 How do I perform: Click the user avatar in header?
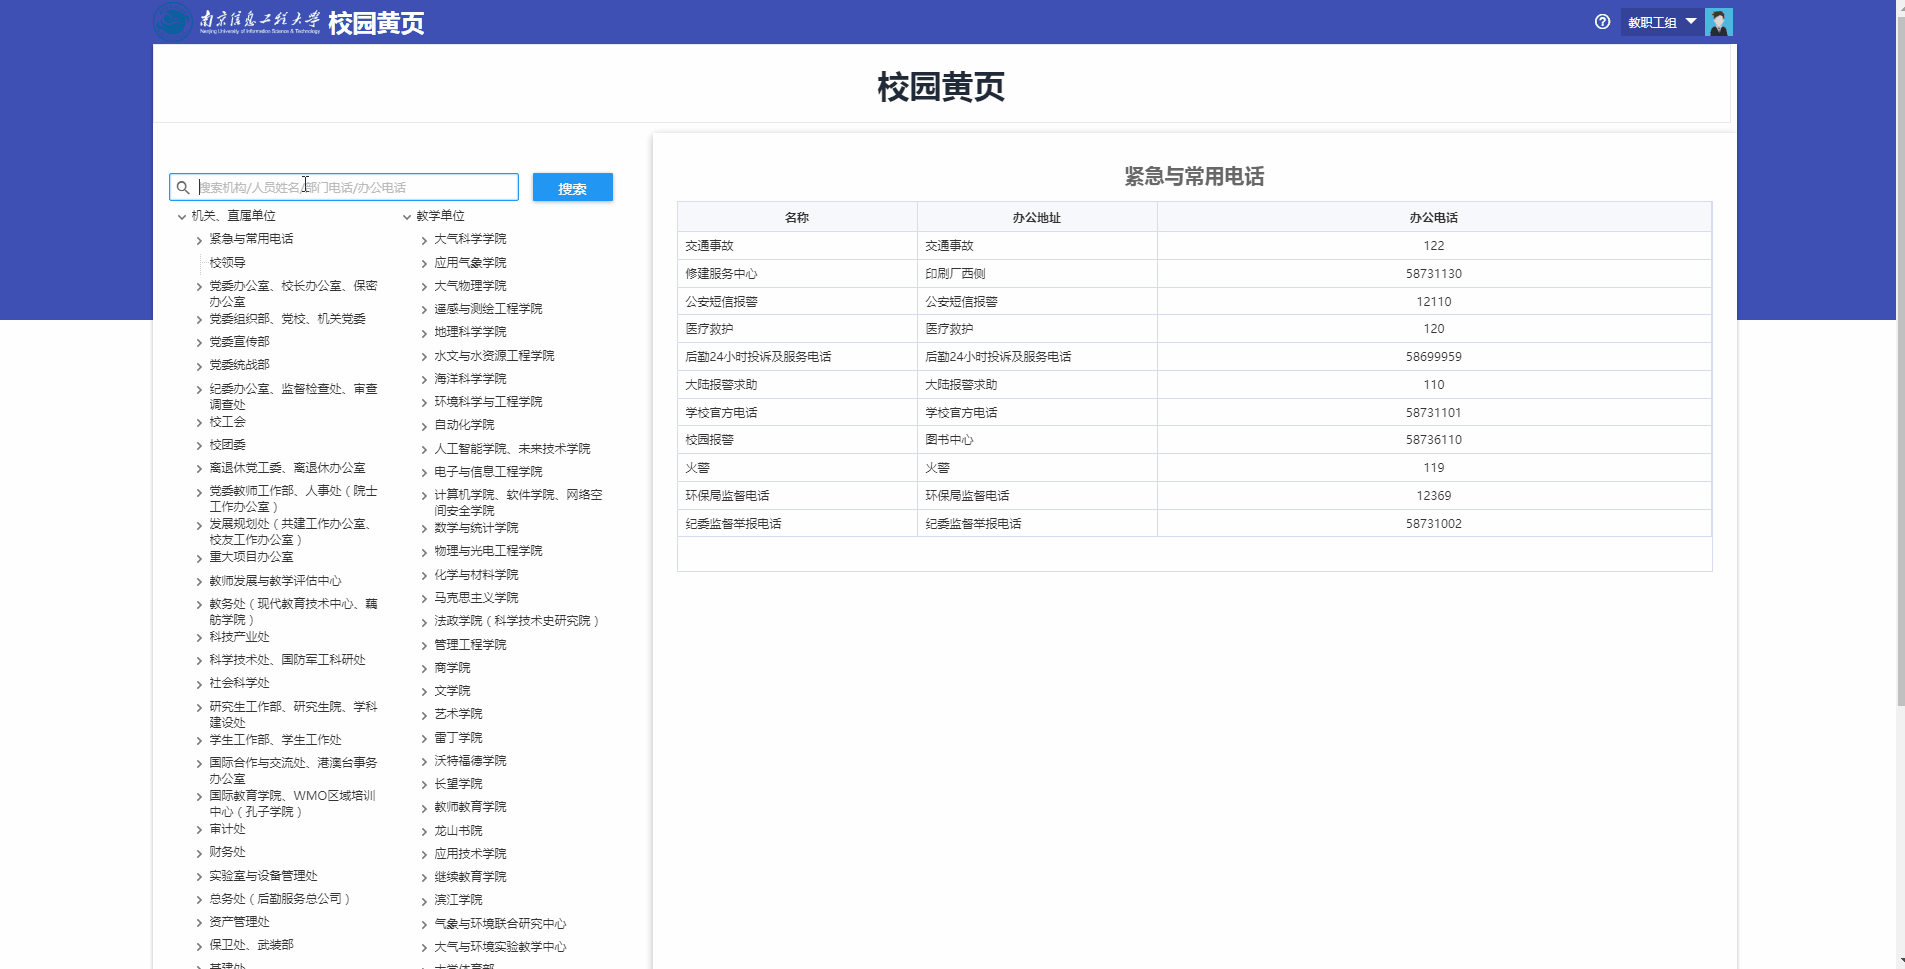point(1718,22)
